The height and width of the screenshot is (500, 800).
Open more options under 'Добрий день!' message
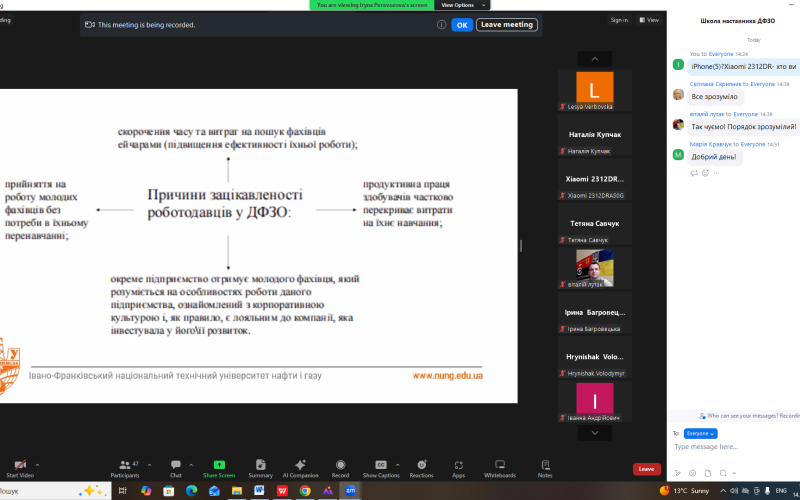click(717, 173)
